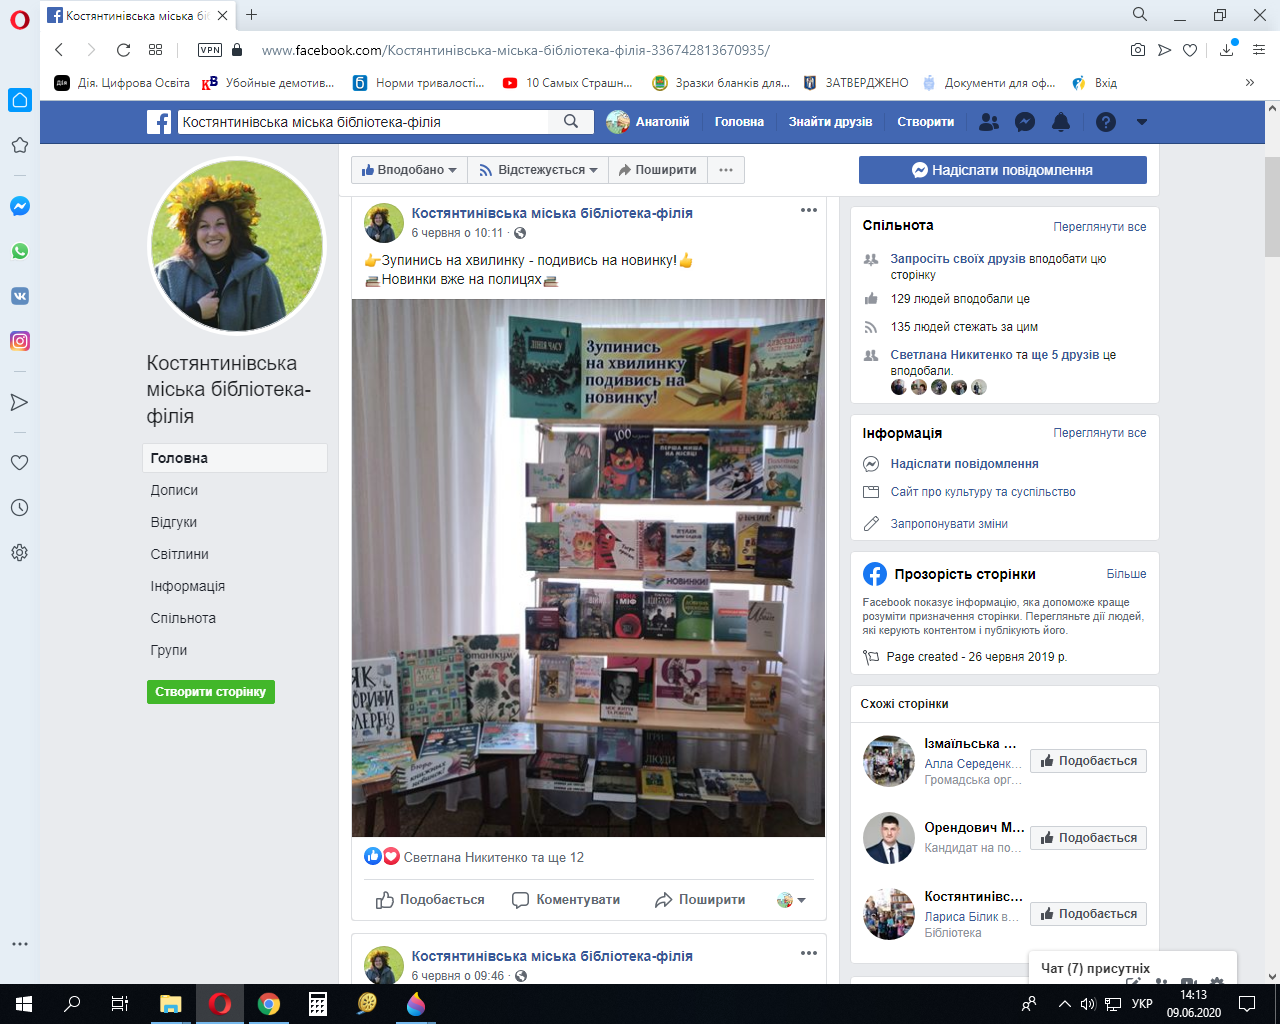1280x1024 pixels.
Task: Open Instagram in Opera sidebar
Action: 19,341
